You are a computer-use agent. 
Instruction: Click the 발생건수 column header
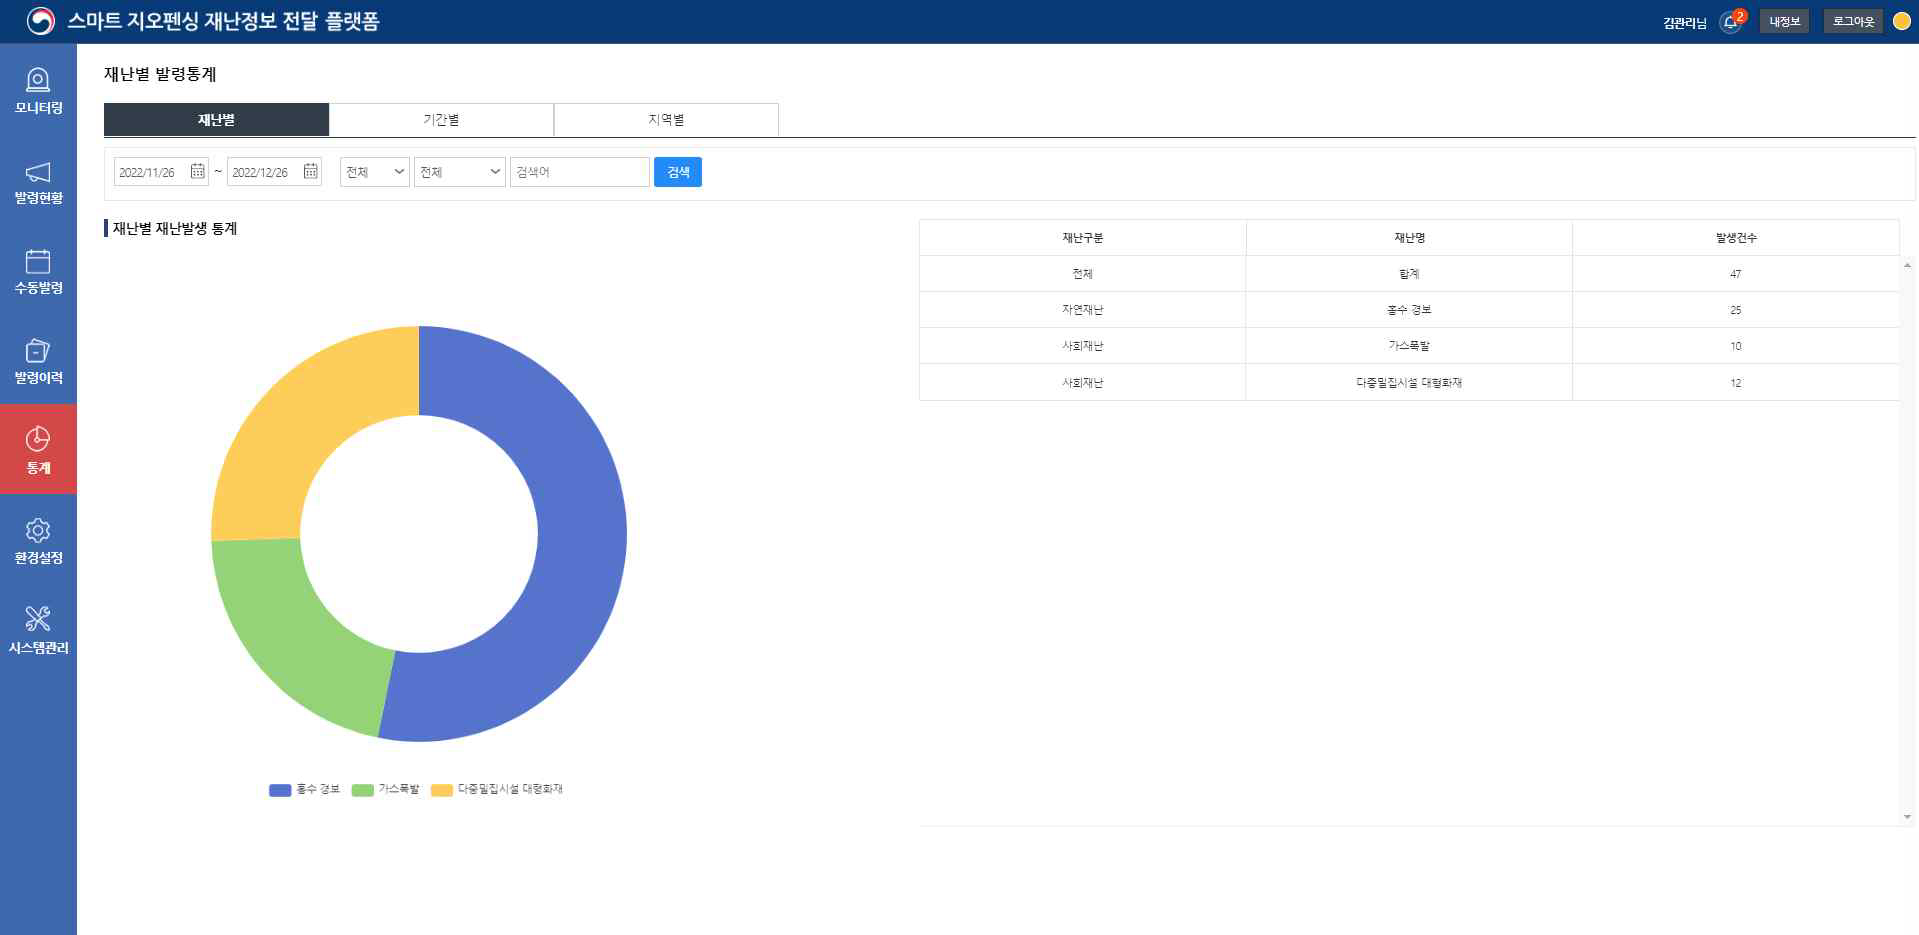1736,238
